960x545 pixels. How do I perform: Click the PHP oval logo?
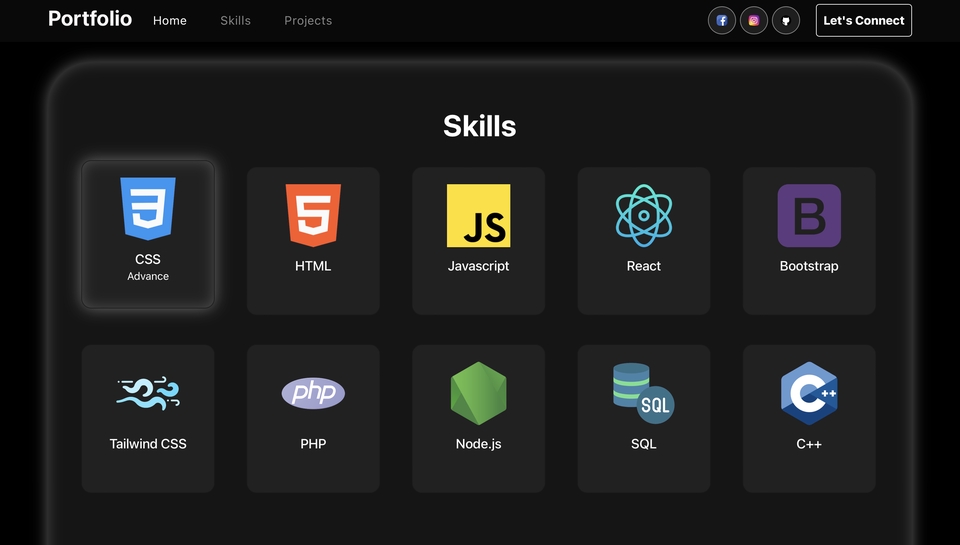tap(313, 393)
